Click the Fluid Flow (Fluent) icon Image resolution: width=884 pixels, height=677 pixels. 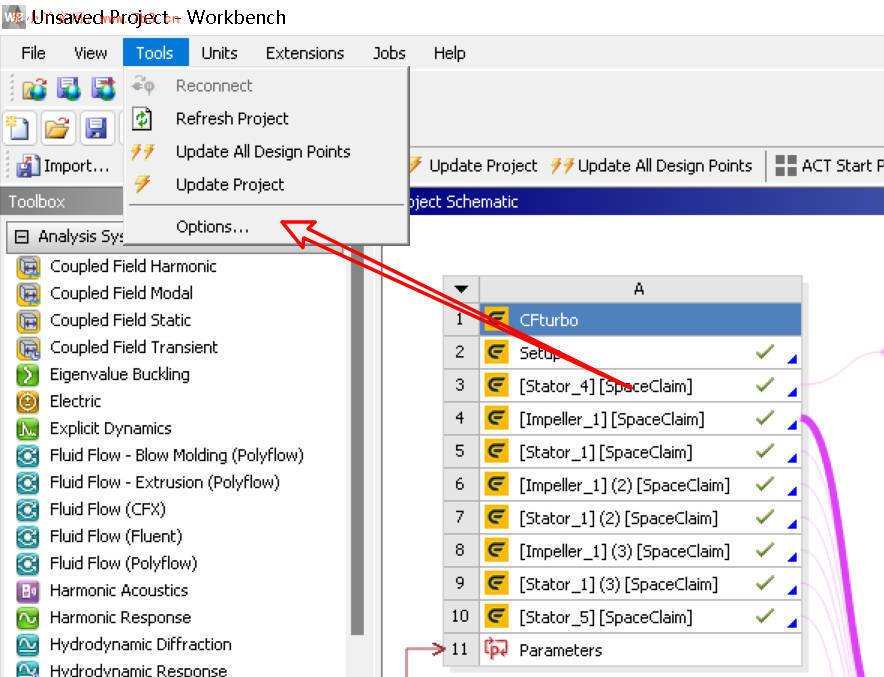coord(28,536)
